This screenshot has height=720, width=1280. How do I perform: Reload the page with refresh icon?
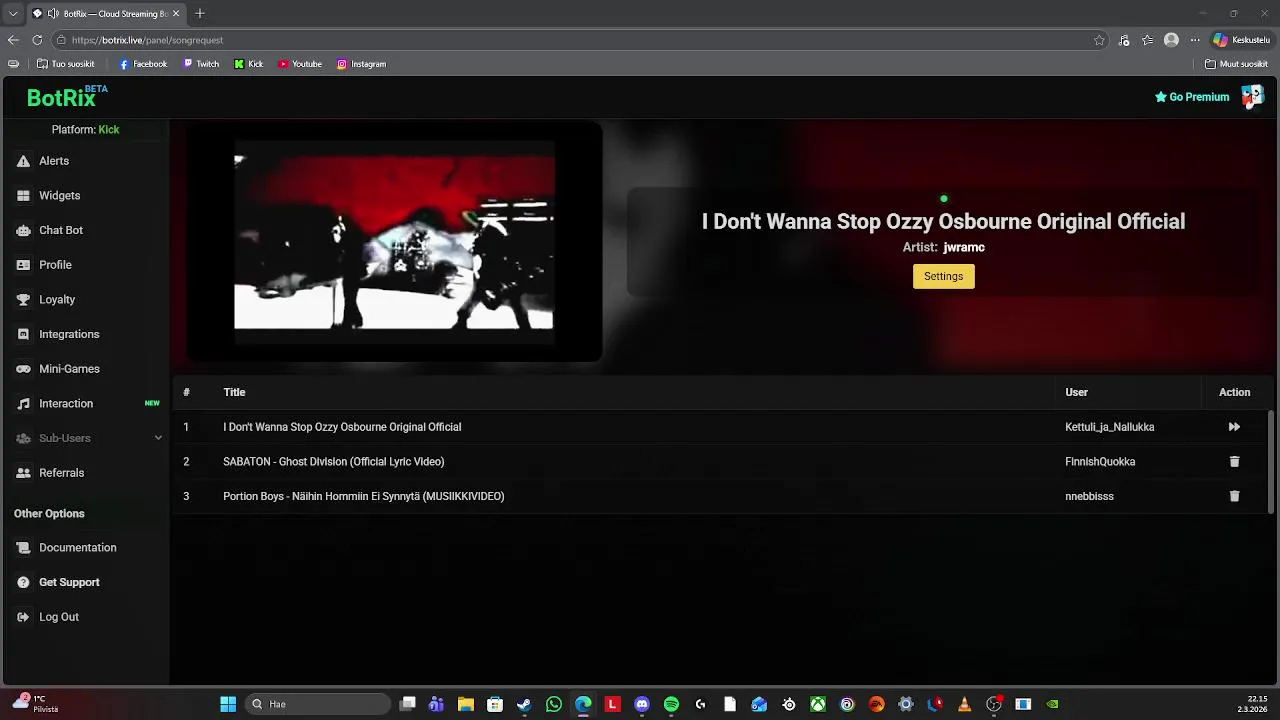(37, 40)
